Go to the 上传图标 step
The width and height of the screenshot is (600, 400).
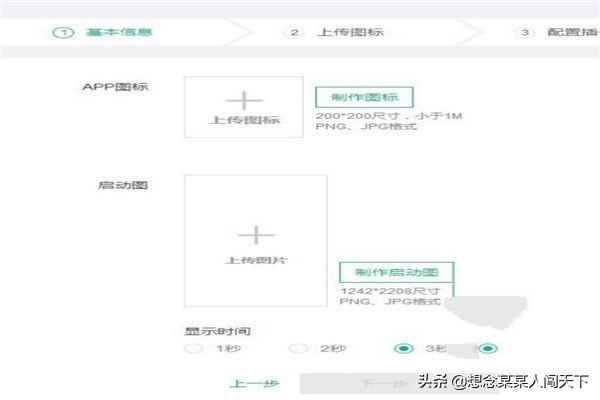(x=334, y=32)
